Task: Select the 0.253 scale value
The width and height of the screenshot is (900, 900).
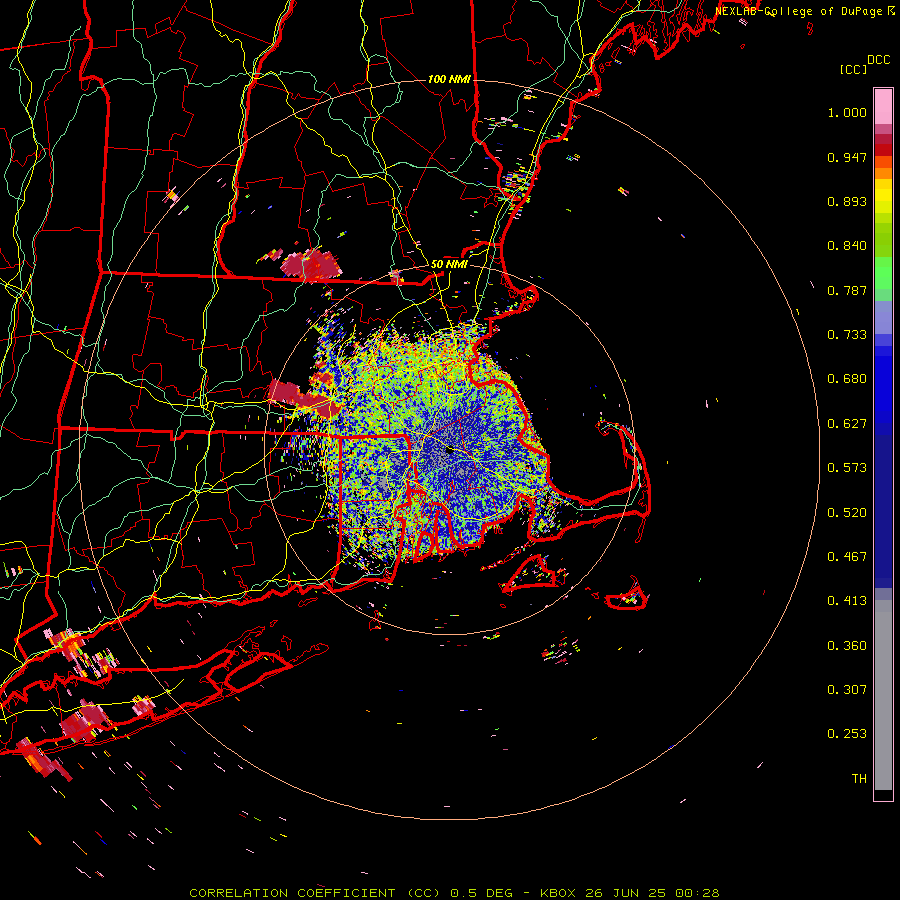Action: tap(847, 734)
